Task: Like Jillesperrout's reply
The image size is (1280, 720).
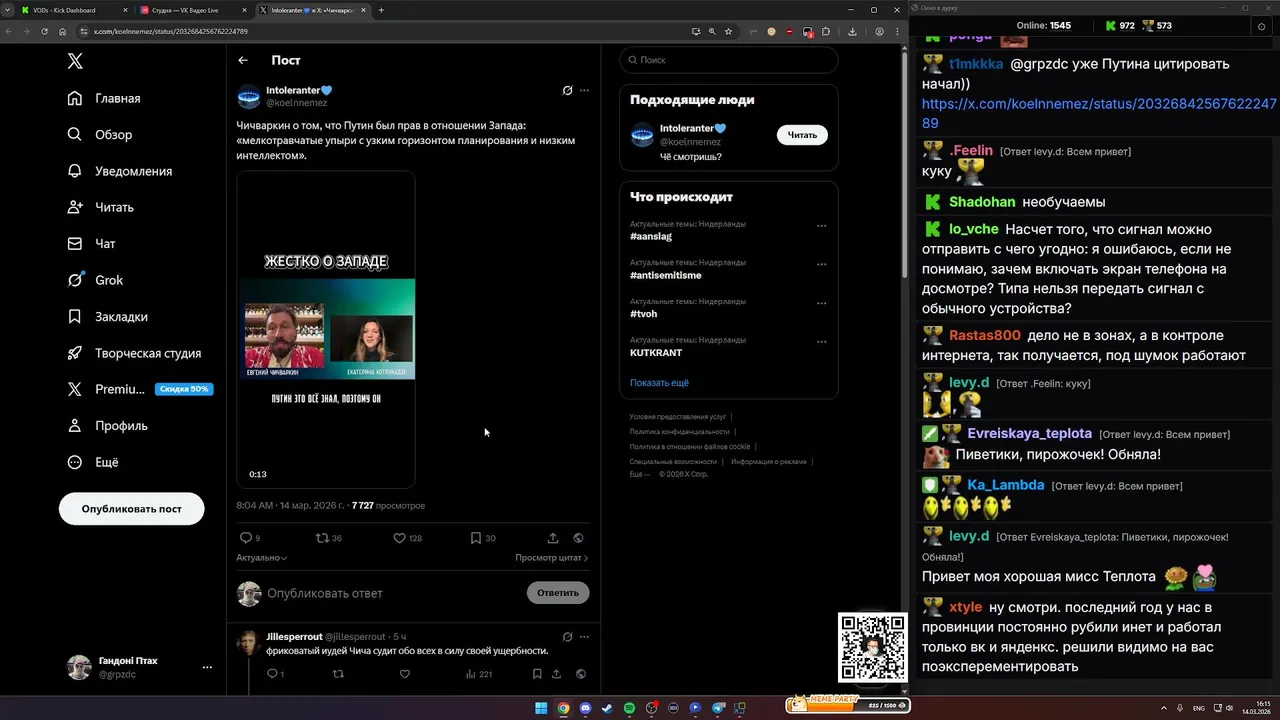Action: 405,674
